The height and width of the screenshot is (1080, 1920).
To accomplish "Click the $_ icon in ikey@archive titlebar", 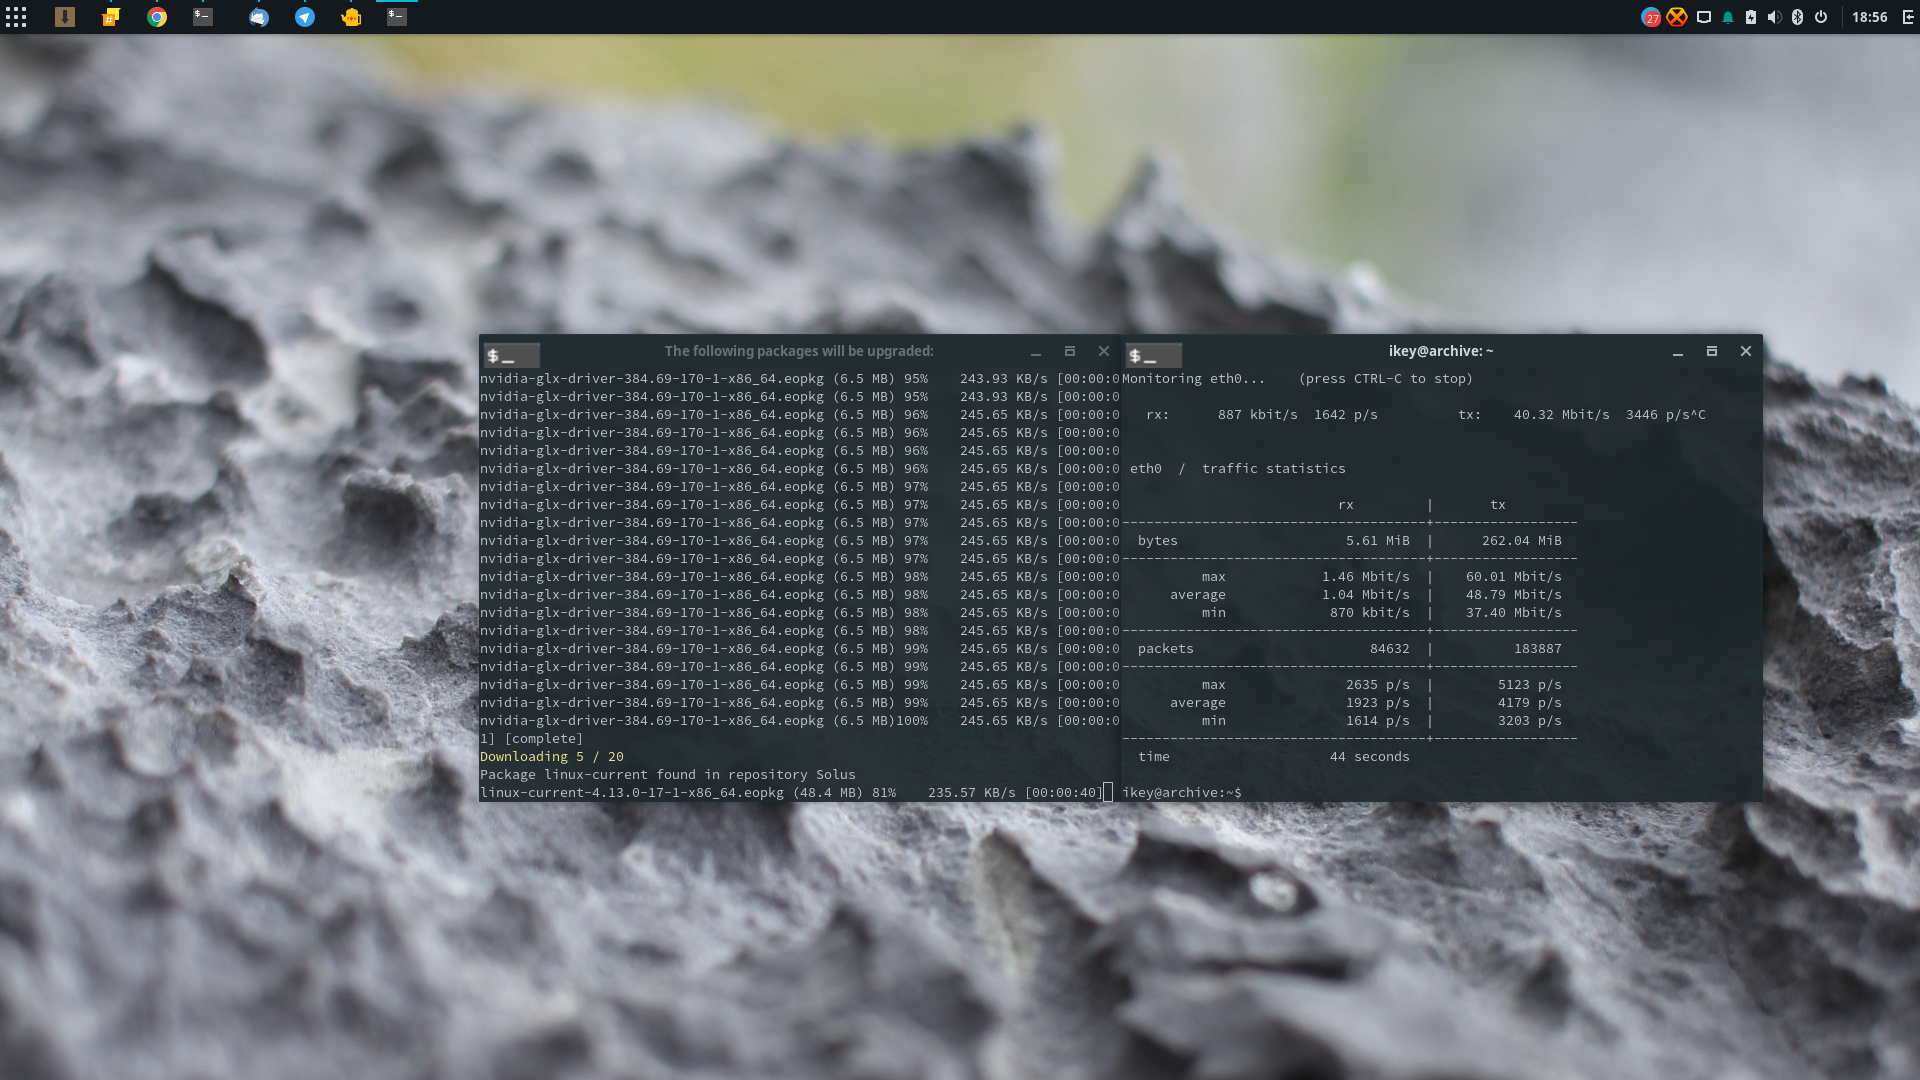I will point(1154,355).
